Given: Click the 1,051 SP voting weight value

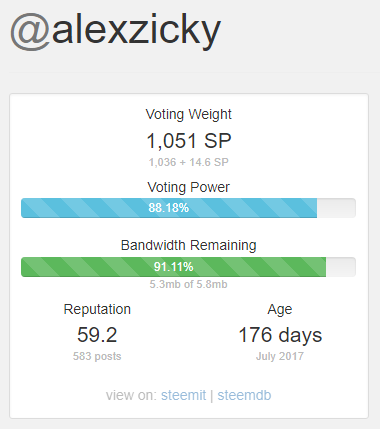Looking at the screenshot, I should tap(189, 141).
